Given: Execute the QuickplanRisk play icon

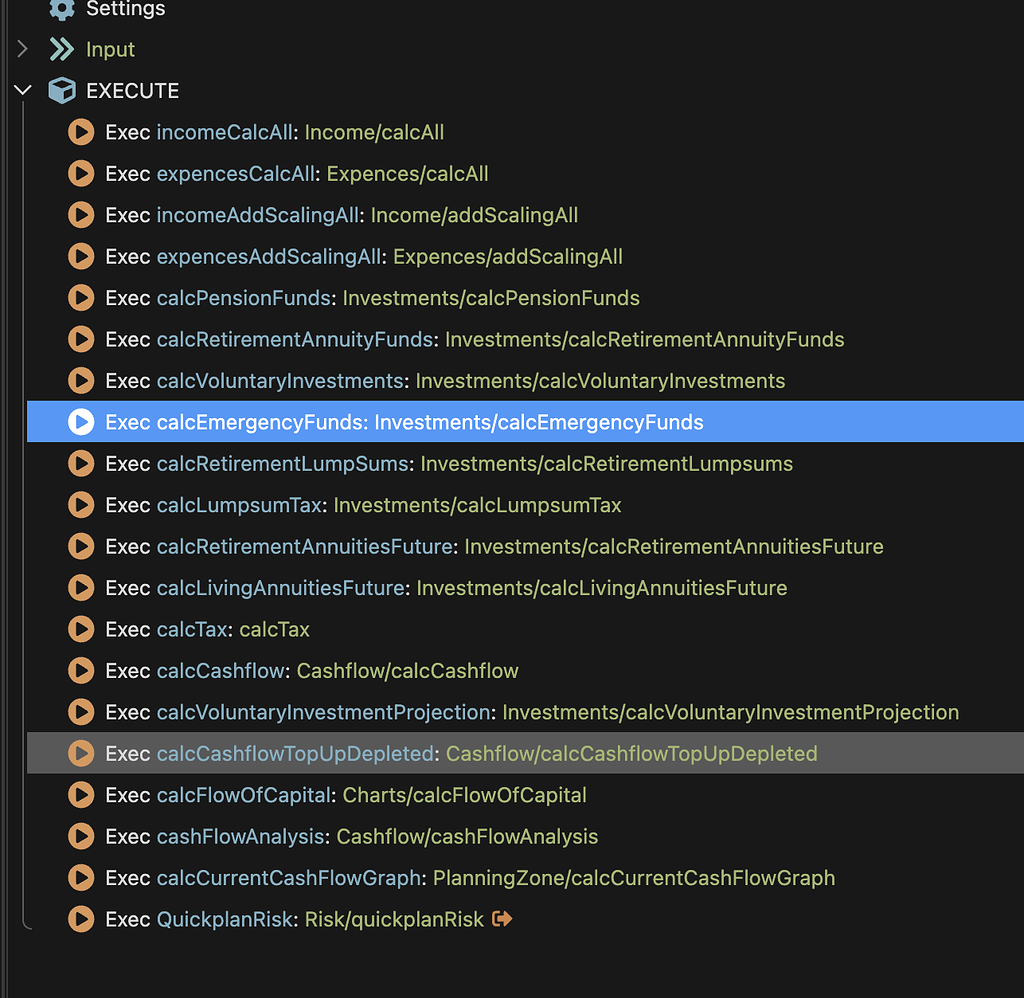Looking at the screenshot, I should point(81,918).
